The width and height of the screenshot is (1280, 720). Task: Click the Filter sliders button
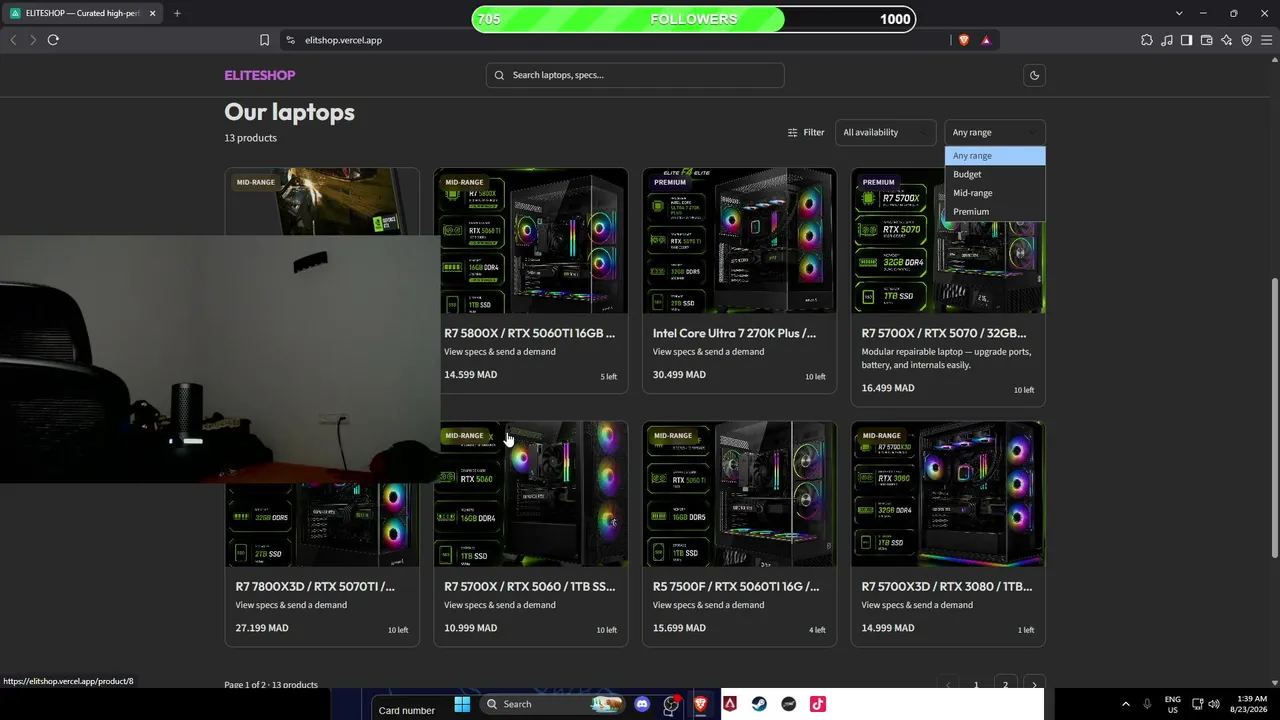[x=806, y=132]
